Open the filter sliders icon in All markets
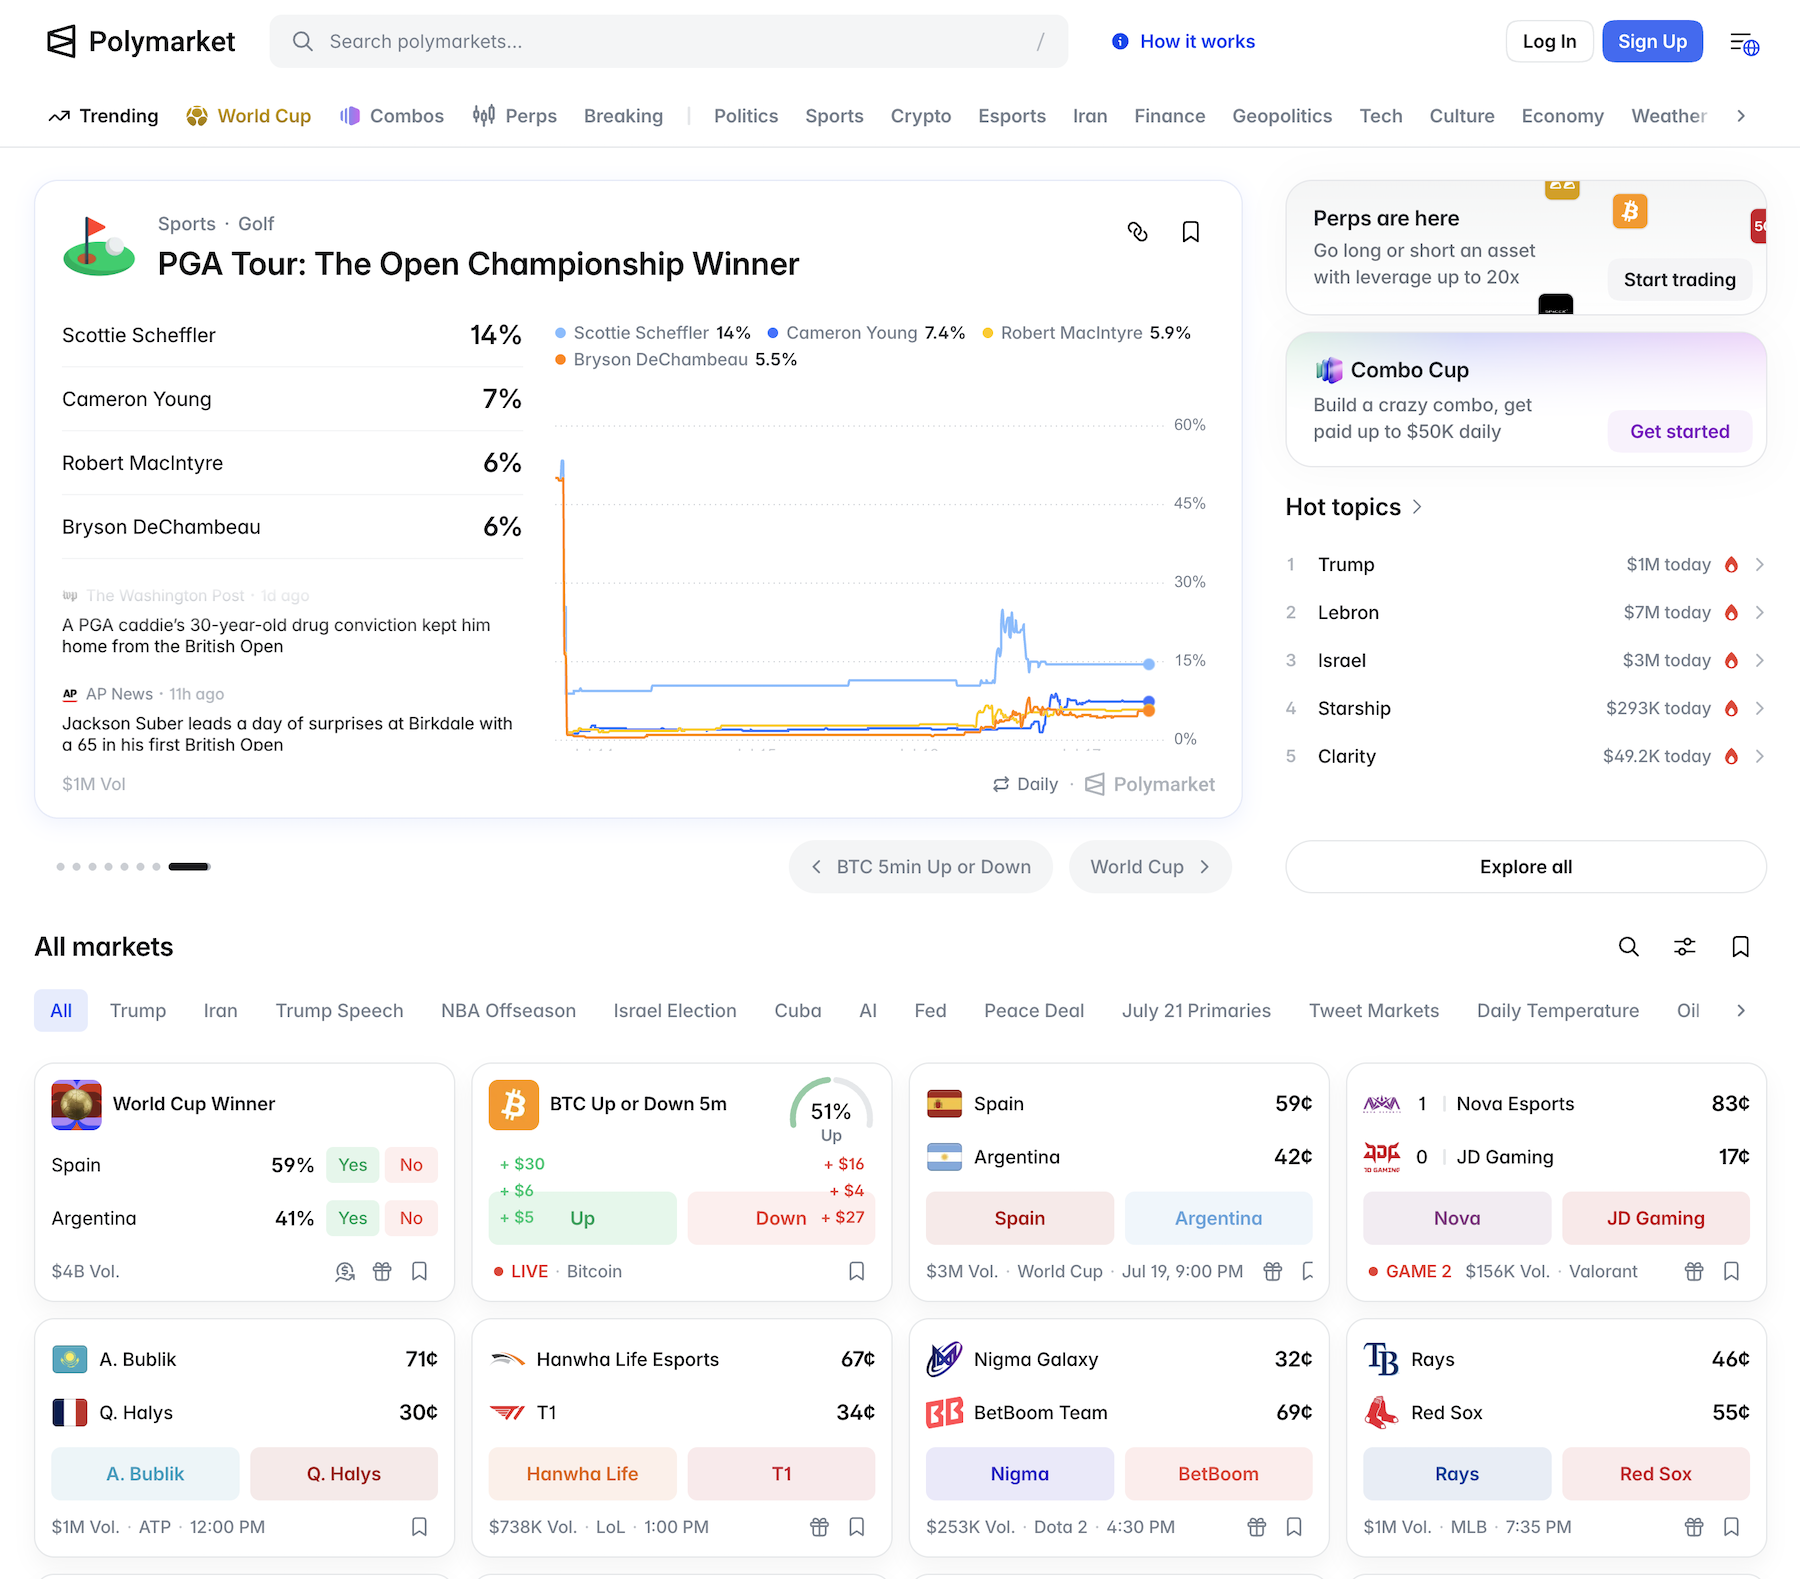 pyautogui.click(x=1684, y=947)
